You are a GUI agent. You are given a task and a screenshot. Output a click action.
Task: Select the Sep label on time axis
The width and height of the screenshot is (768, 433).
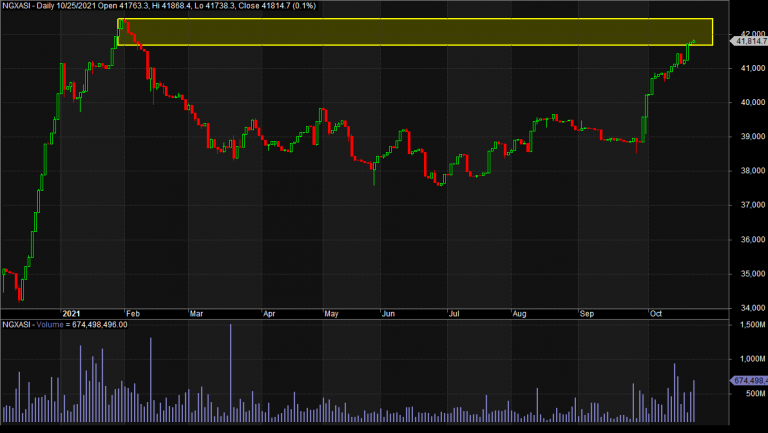click(x=587, y=314)
